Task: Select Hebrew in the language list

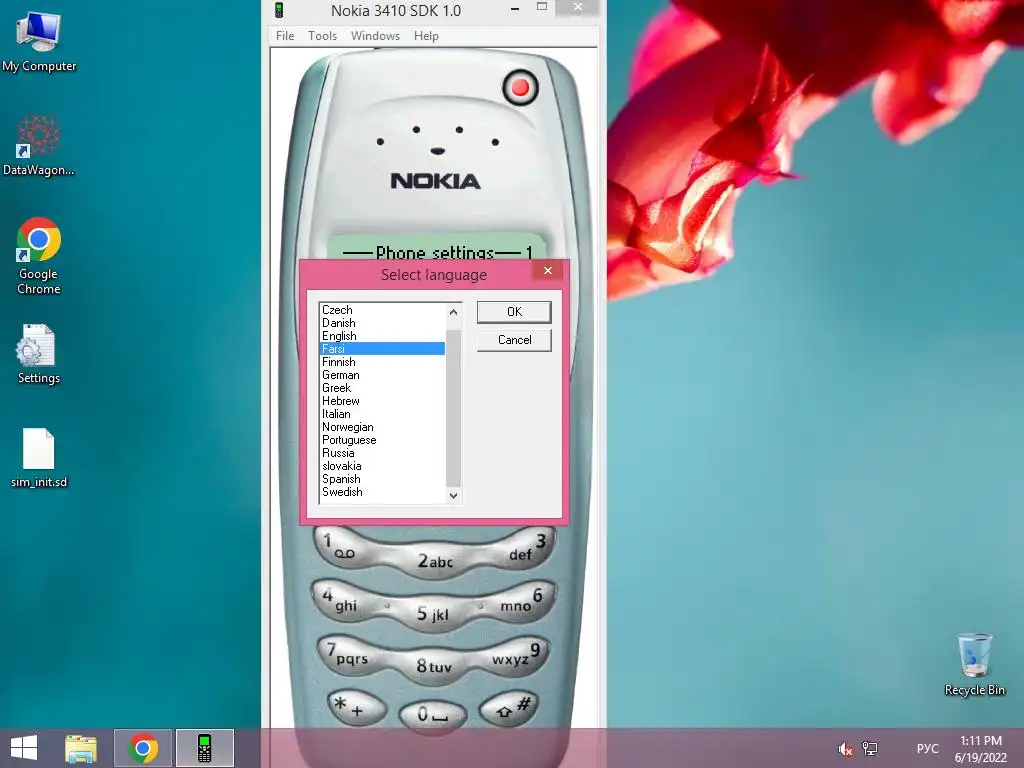Action: [x=383, y=401]
